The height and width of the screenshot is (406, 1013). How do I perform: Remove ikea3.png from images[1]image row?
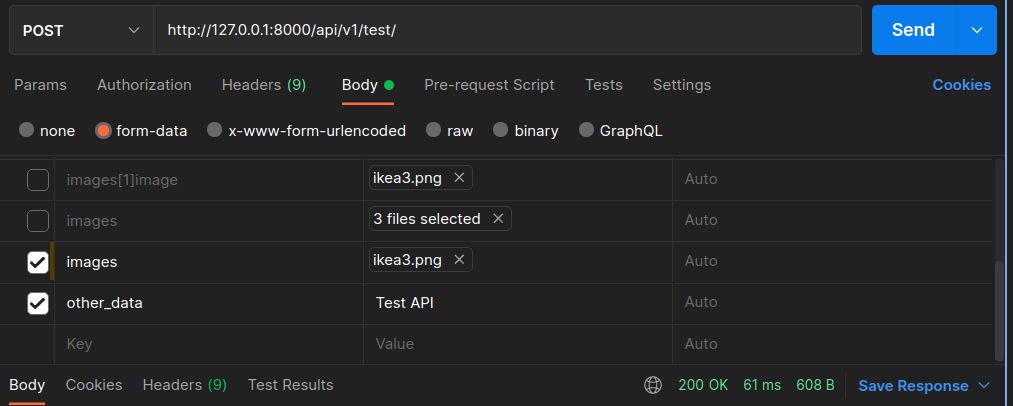click(459, 178)
